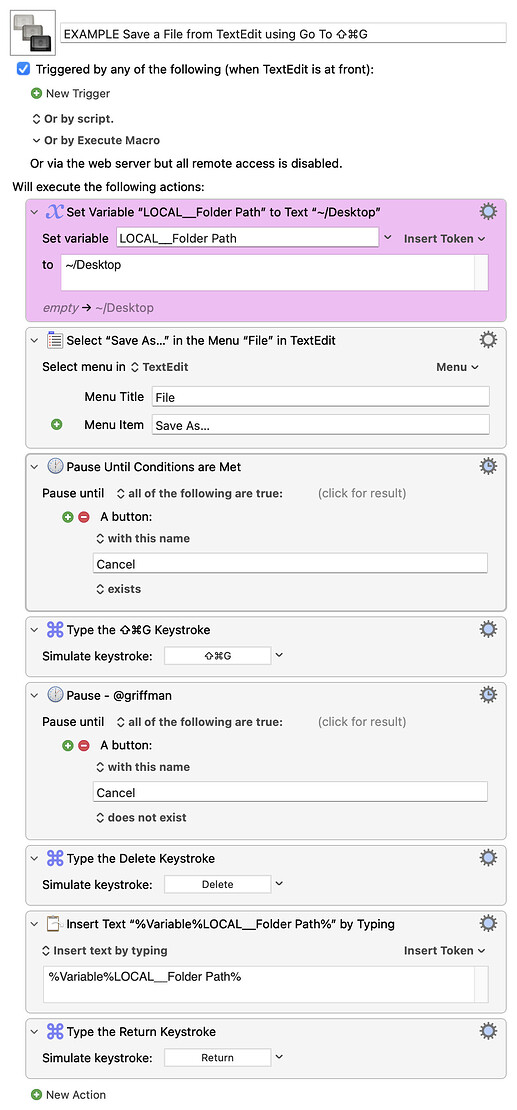Open the dropdown beside the Return keystroke field
This screenshot has height=1110, width=517.
(279, 1058)
